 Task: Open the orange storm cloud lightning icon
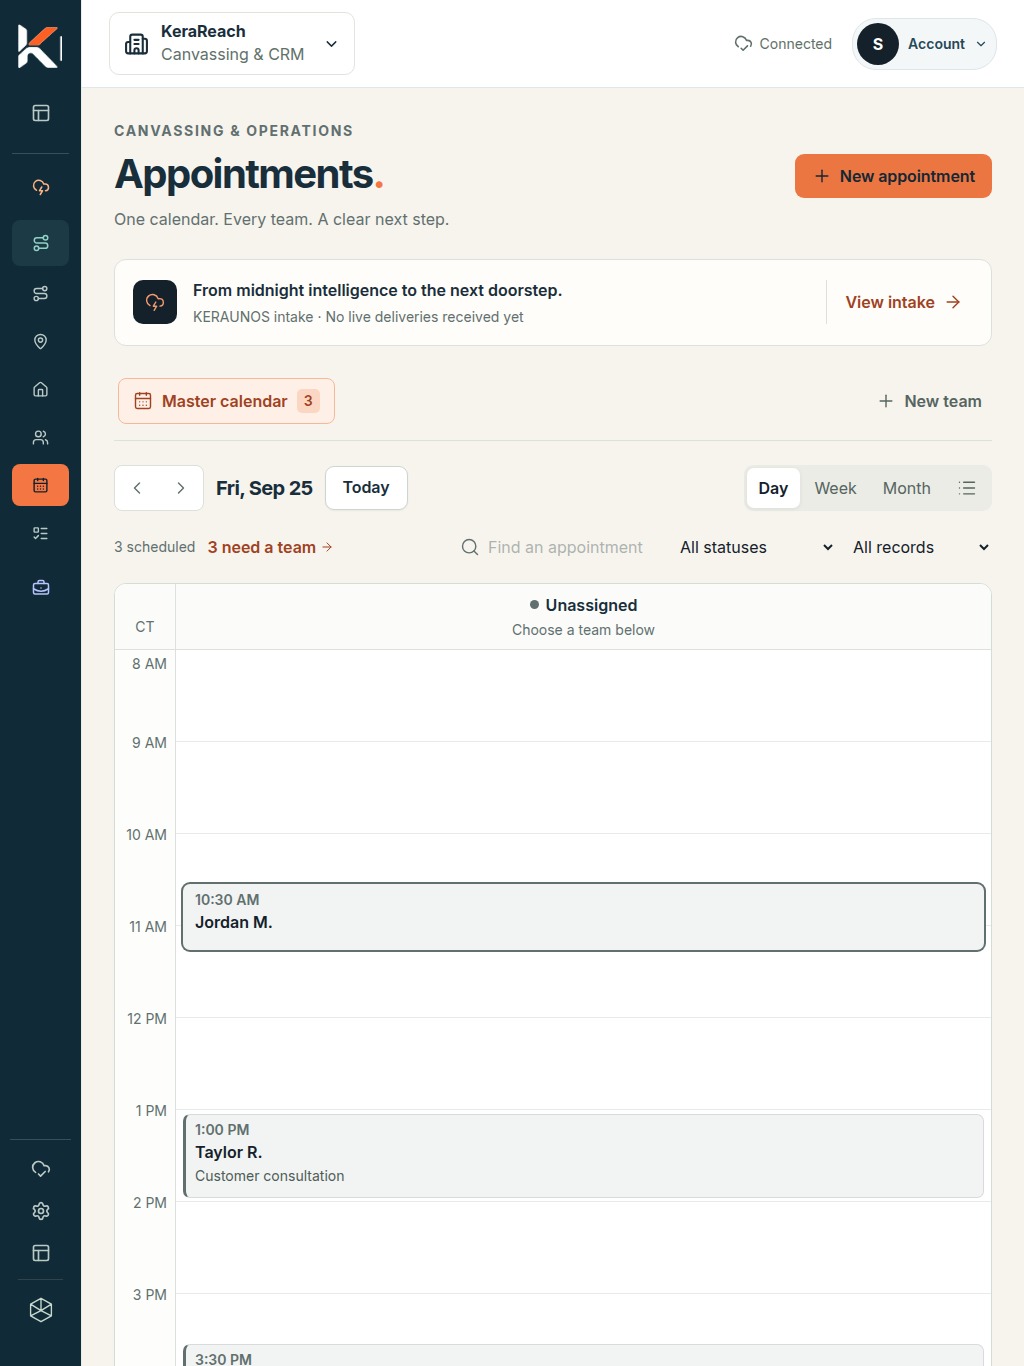(x=41, y=187)
